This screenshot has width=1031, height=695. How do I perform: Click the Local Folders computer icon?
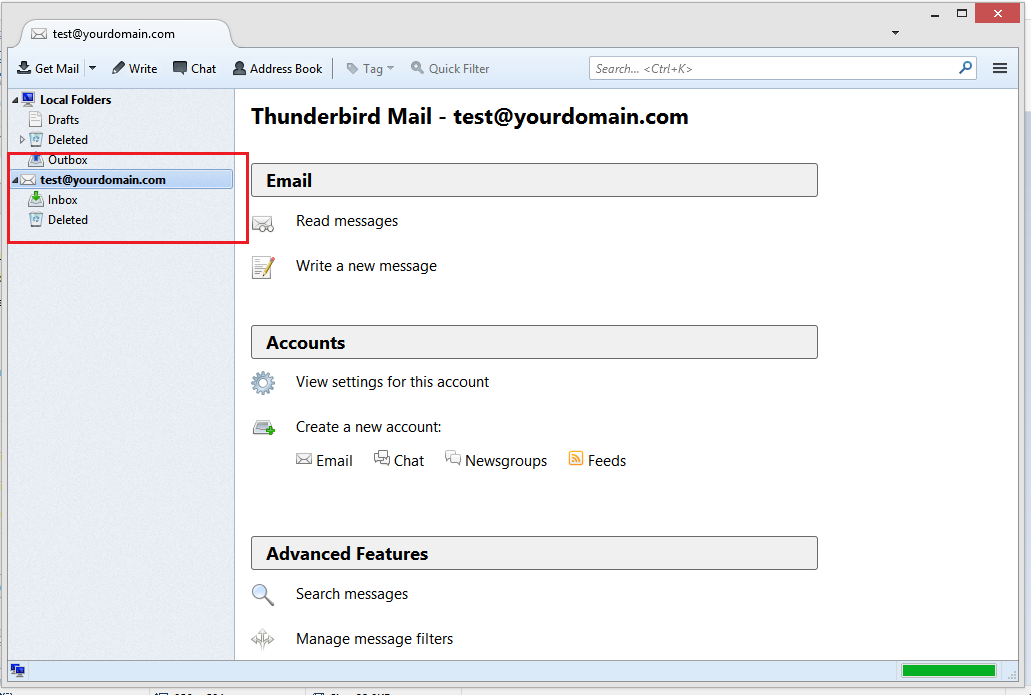coord(28,99)
